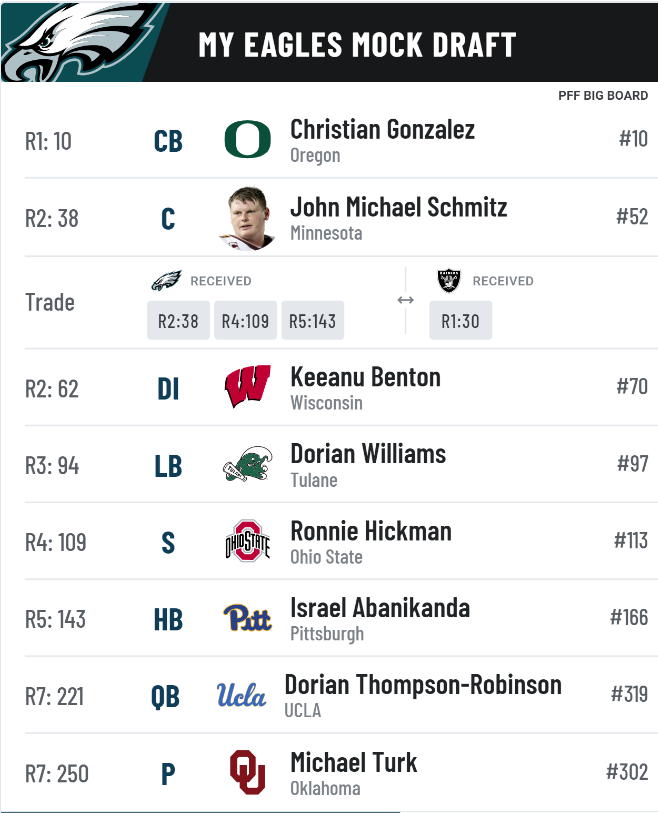The width and height of the screenshot is (658, 813).
Task: Click John Michael Schmitz's headshot photo
Action: coord(247,217)
